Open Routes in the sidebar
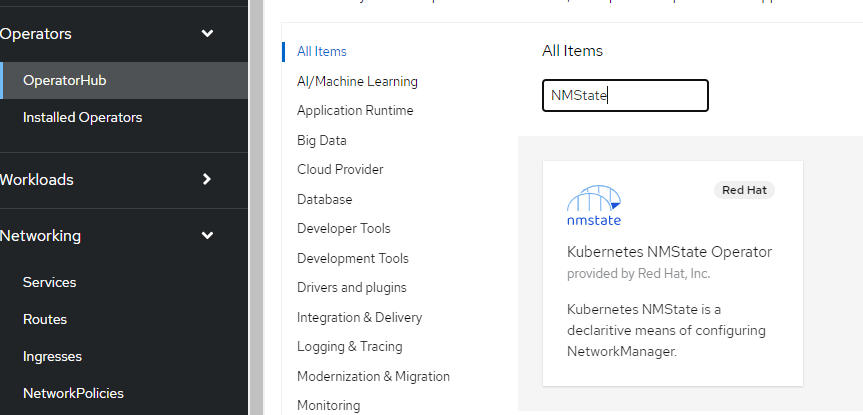 click(x=45, y=319)
